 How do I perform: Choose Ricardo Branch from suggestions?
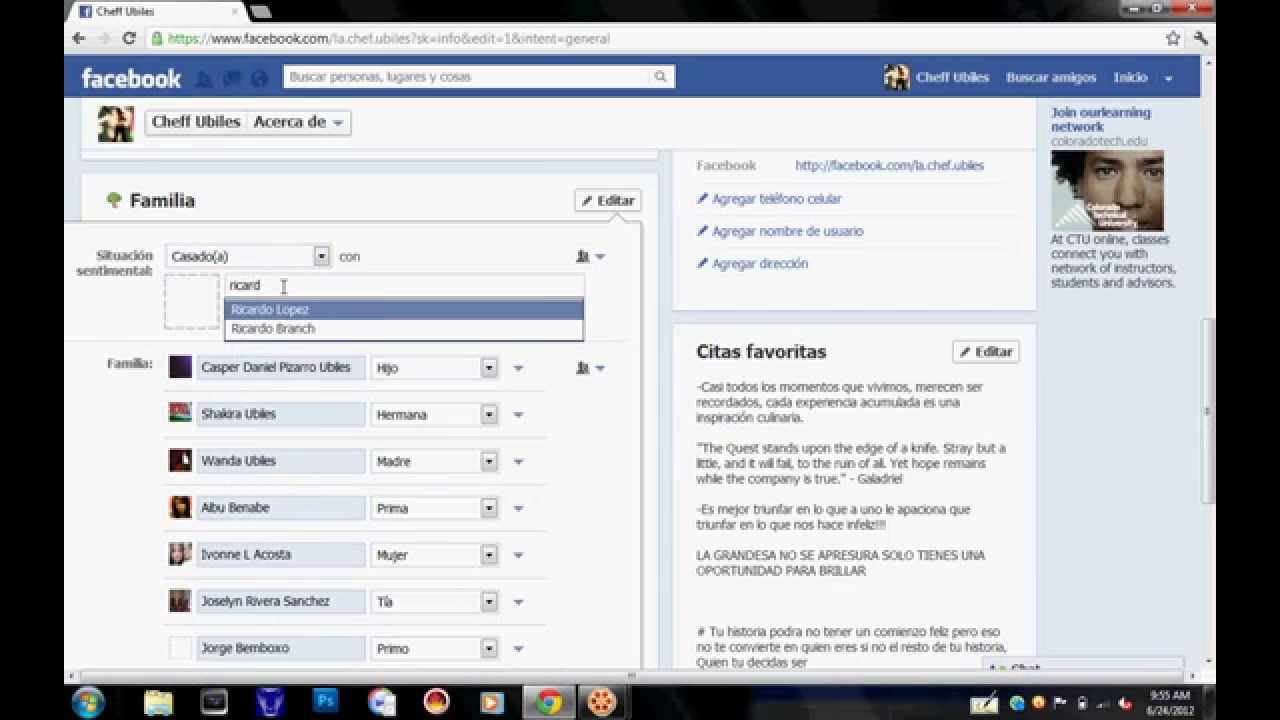(404, 329)
